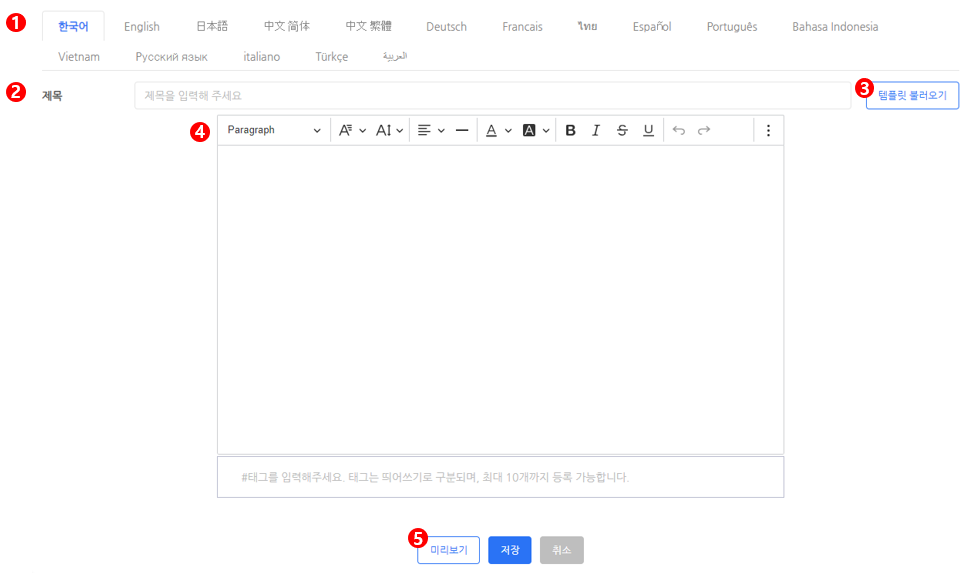Click the font color icon
The width and height of the screenshot is (964, 573).
[491, 130]
